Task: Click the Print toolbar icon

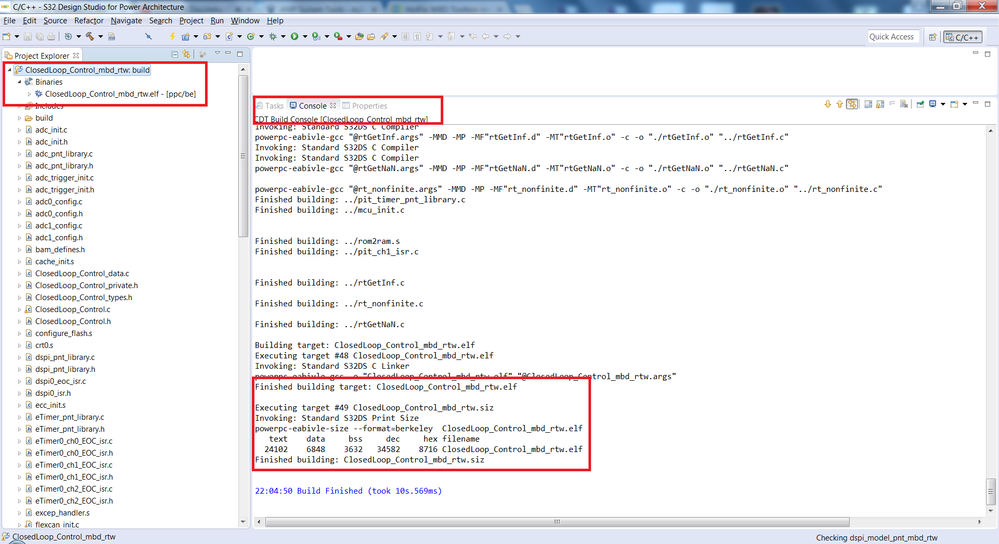Action: [51, 36]
